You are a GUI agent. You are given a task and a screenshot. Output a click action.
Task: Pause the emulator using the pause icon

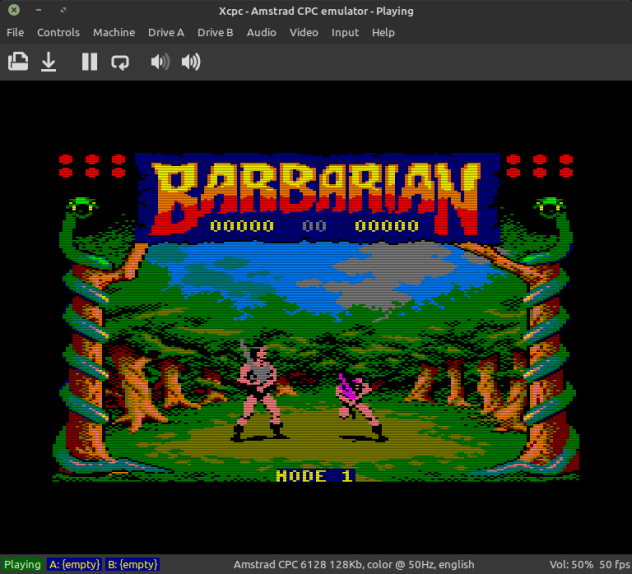[89, 62]
